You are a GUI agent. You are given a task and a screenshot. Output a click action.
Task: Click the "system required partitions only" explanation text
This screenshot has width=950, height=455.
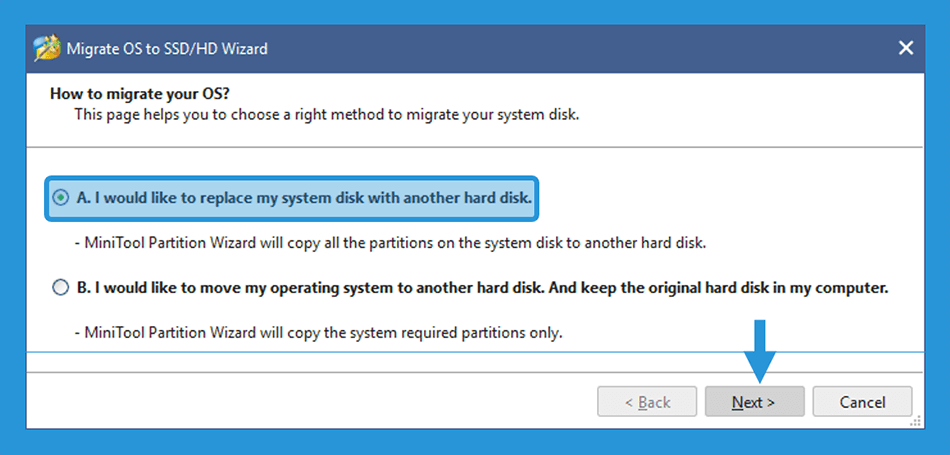click(319, 333)
